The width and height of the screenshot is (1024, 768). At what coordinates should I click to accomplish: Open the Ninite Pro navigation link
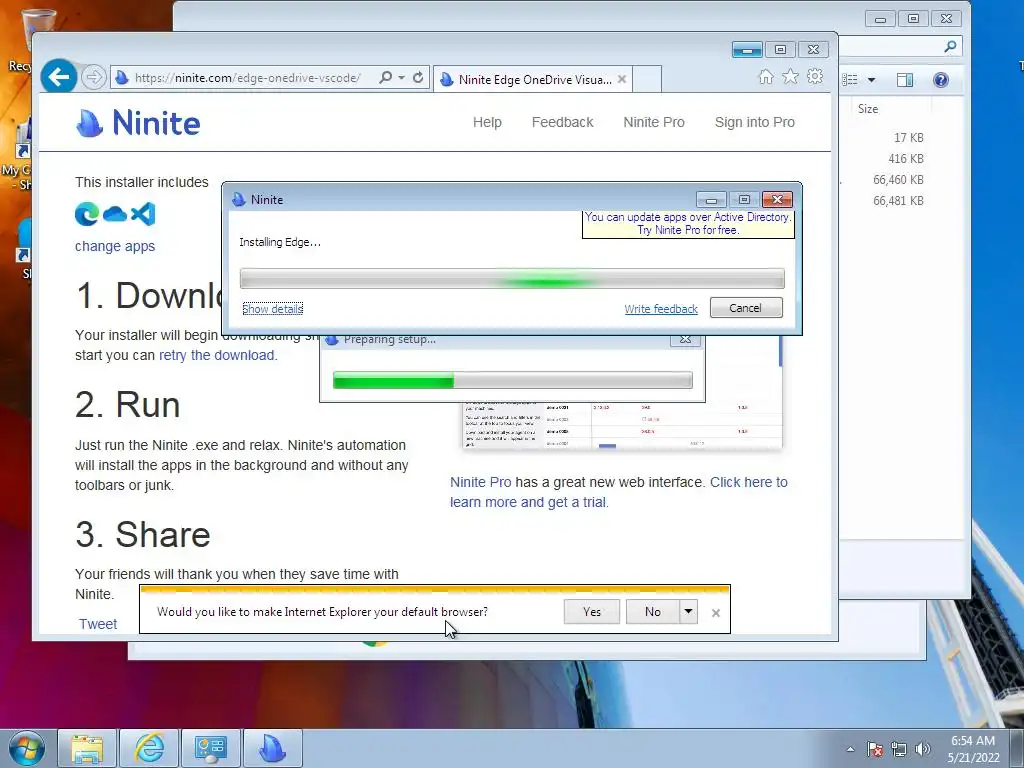(654, 122)
